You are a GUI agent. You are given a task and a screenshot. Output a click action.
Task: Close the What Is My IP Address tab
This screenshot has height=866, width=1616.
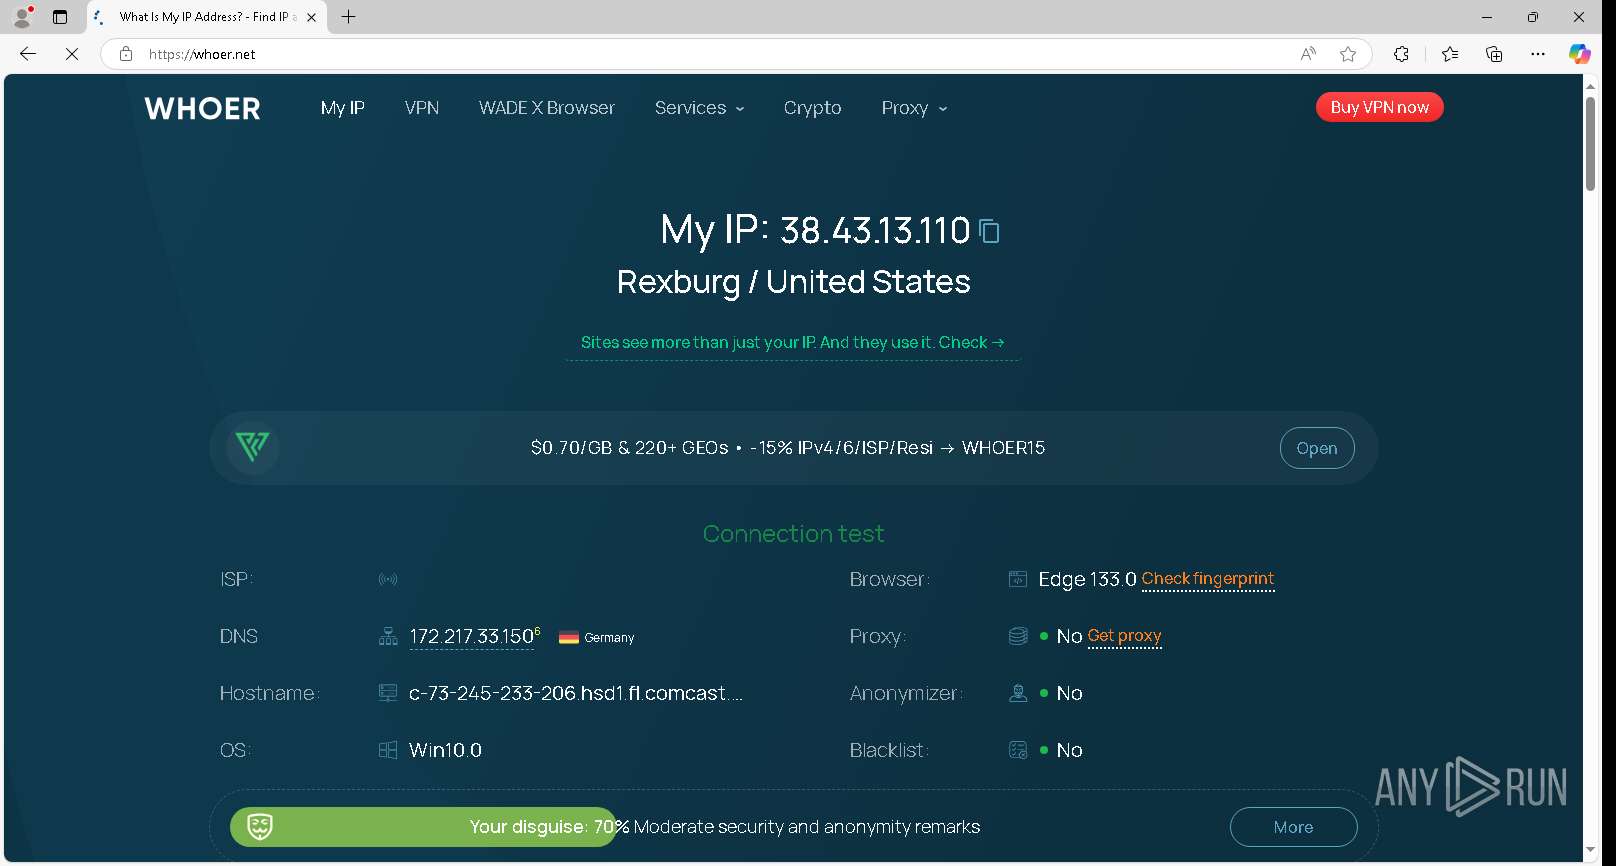pos(311,17)
